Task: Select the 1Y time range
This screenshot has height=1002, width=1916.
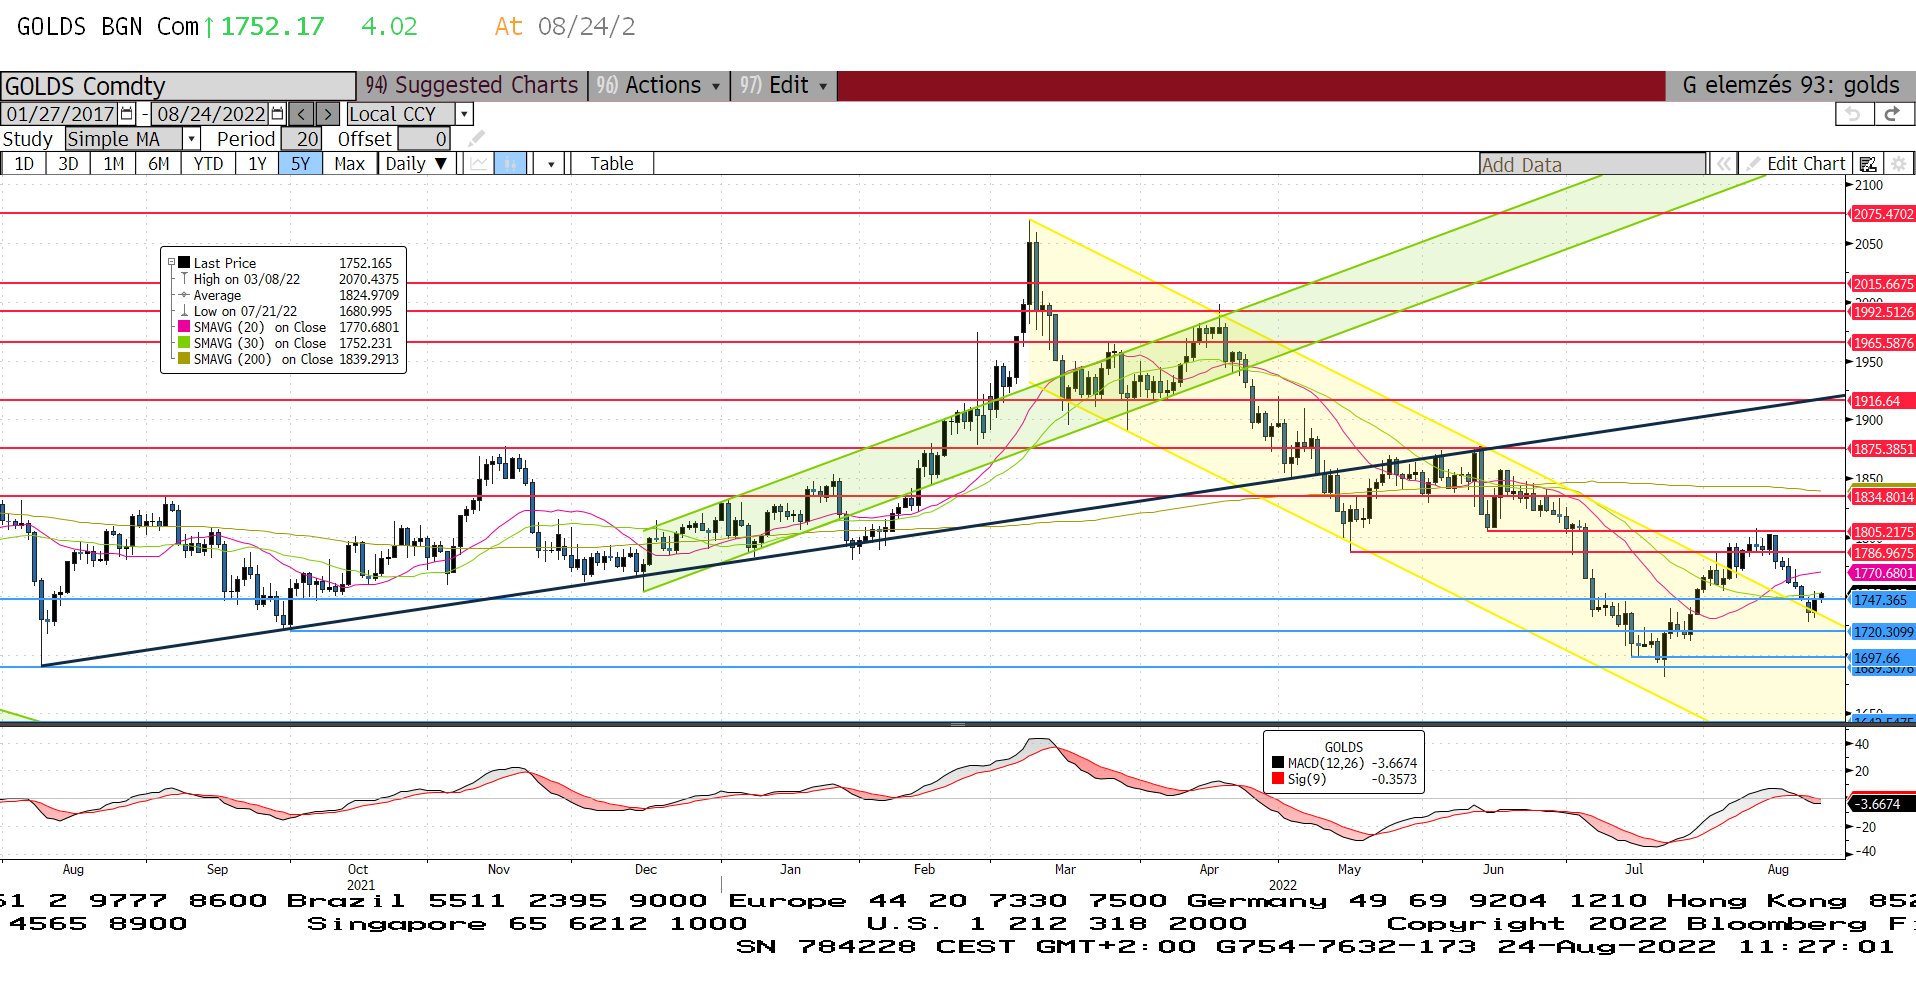Action: 257,164
